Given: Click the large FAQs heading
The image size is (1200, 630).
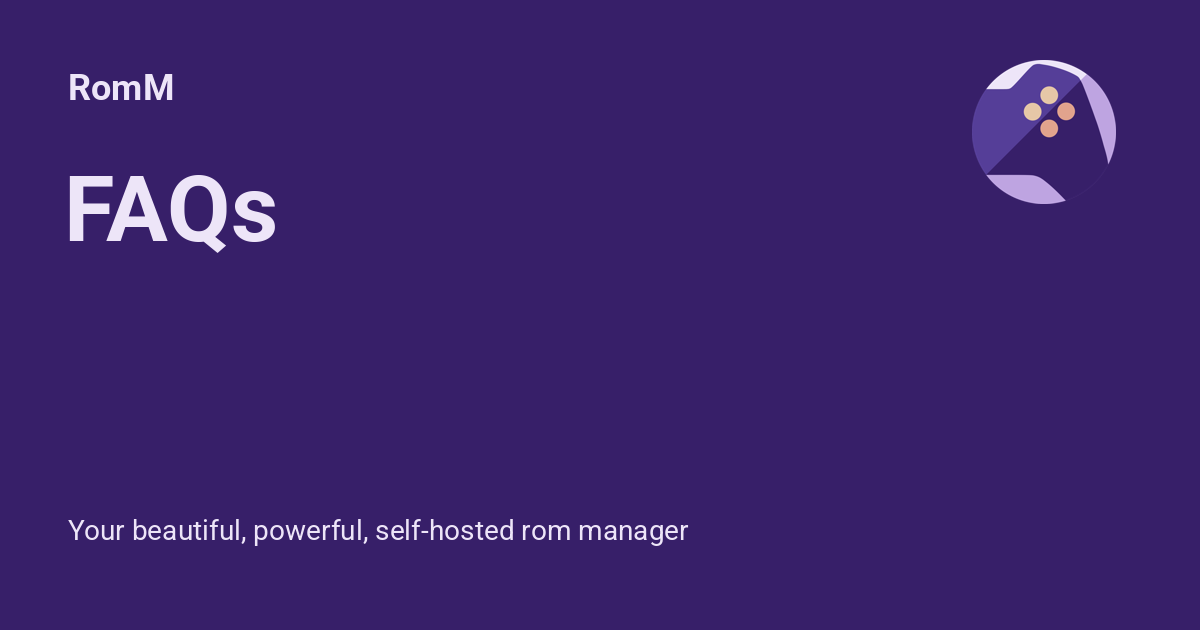Looking at the screenshot, I should click(171, 210).
